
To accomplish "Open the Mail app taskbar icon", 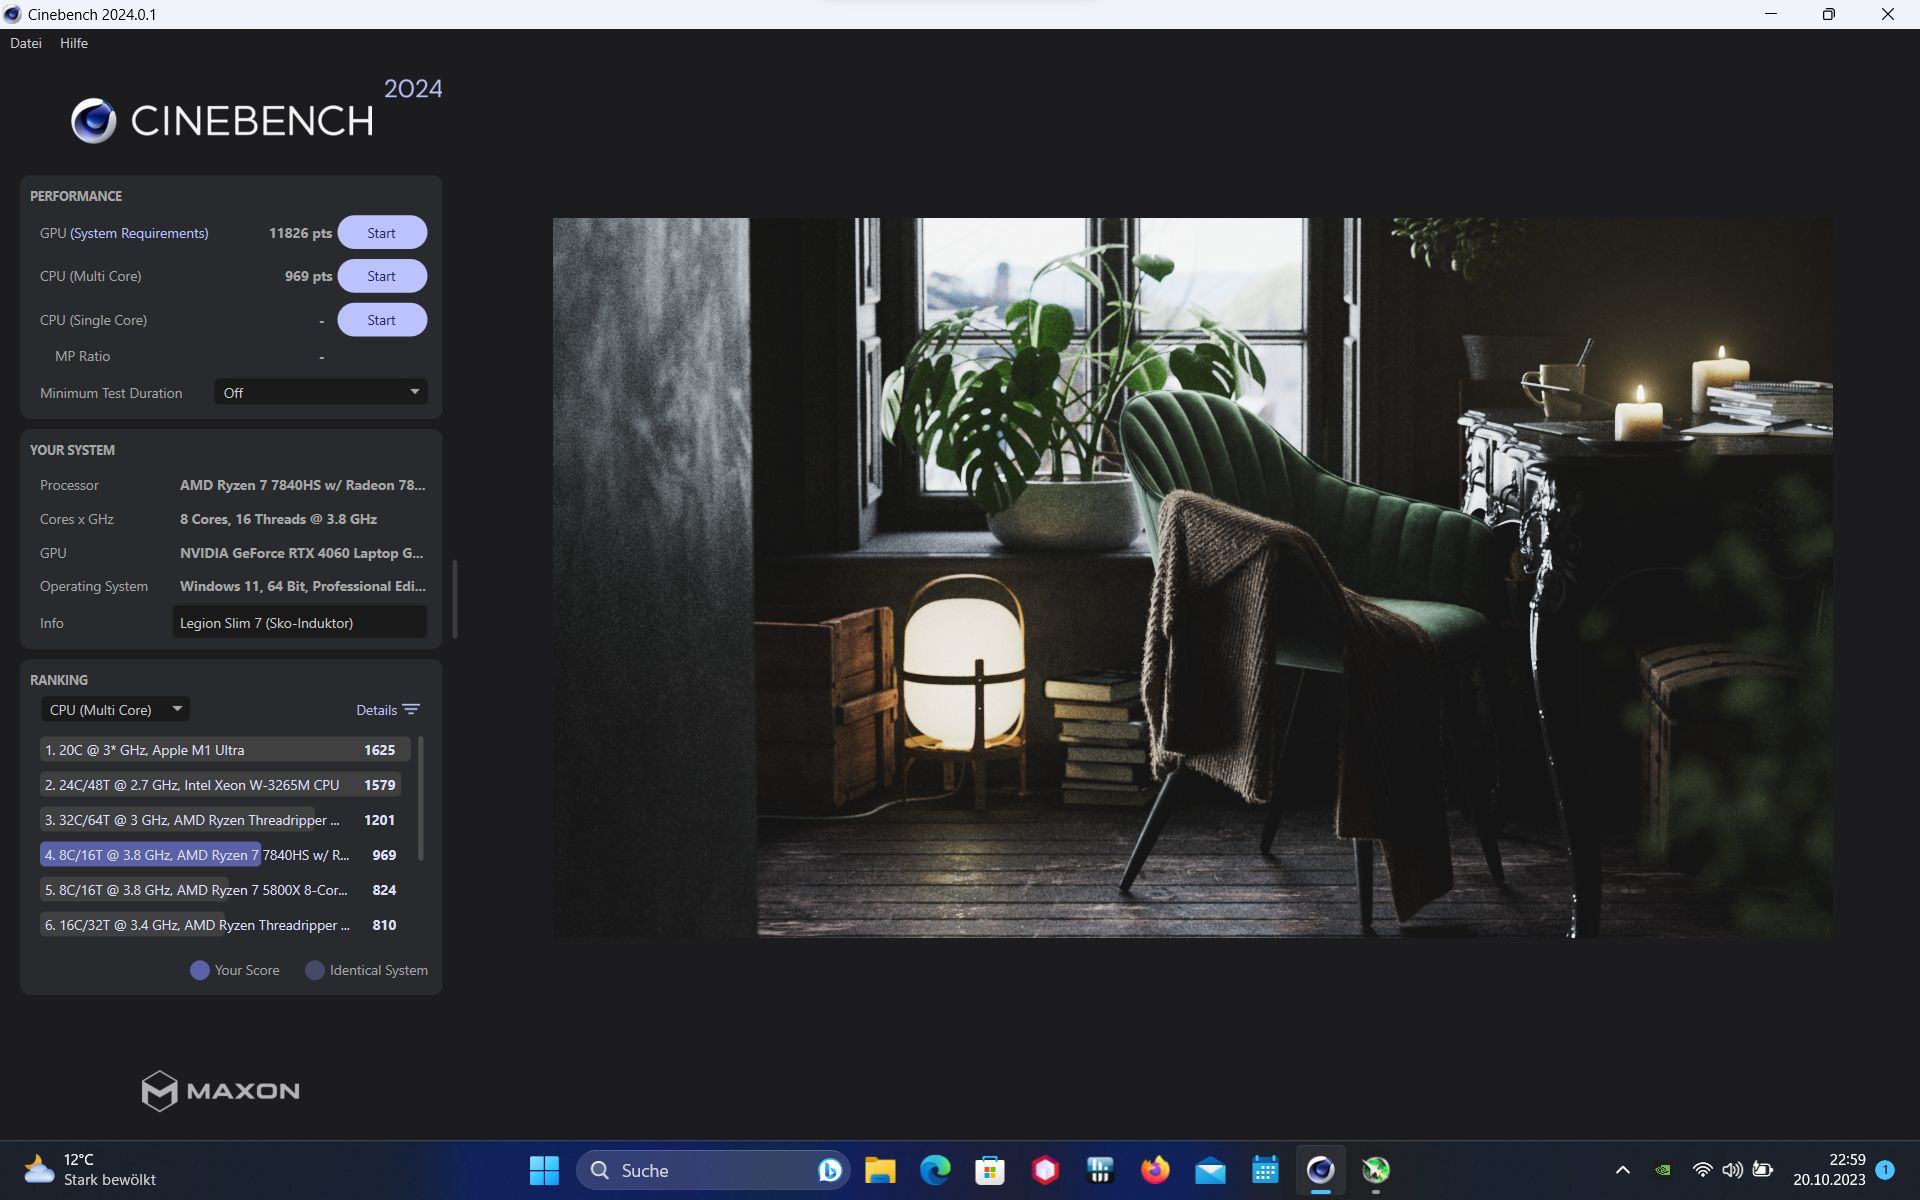I will (1210, 1170).
